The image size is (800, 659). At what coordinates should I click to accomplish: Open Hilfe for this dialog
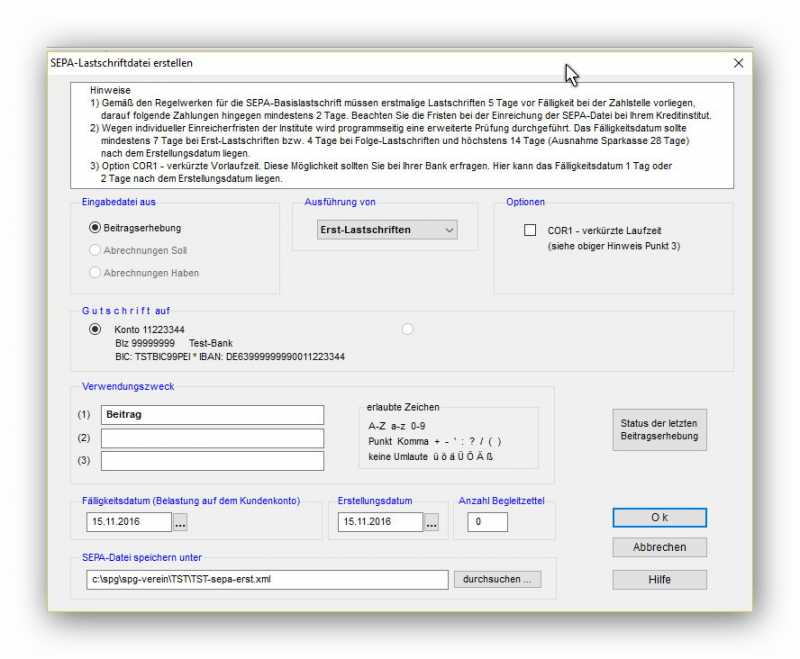[659, 580]
